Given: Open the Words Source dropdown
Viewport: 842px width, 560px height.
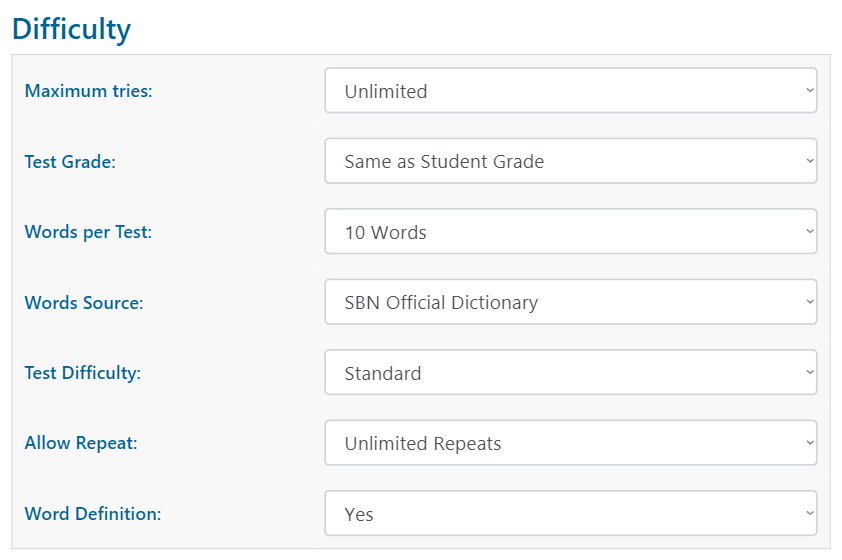Looking at the screenshot, I should [x=570, y=302].
